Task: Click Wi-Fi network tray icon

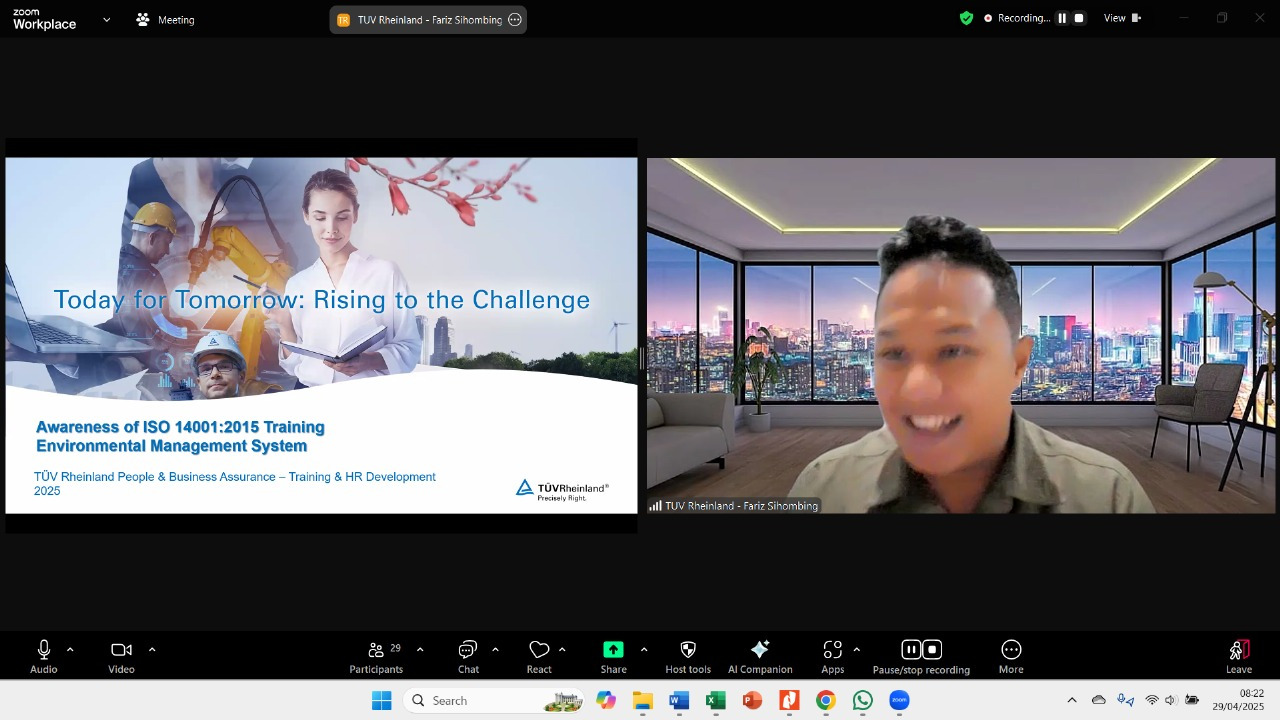Action: pos(1152,700)
